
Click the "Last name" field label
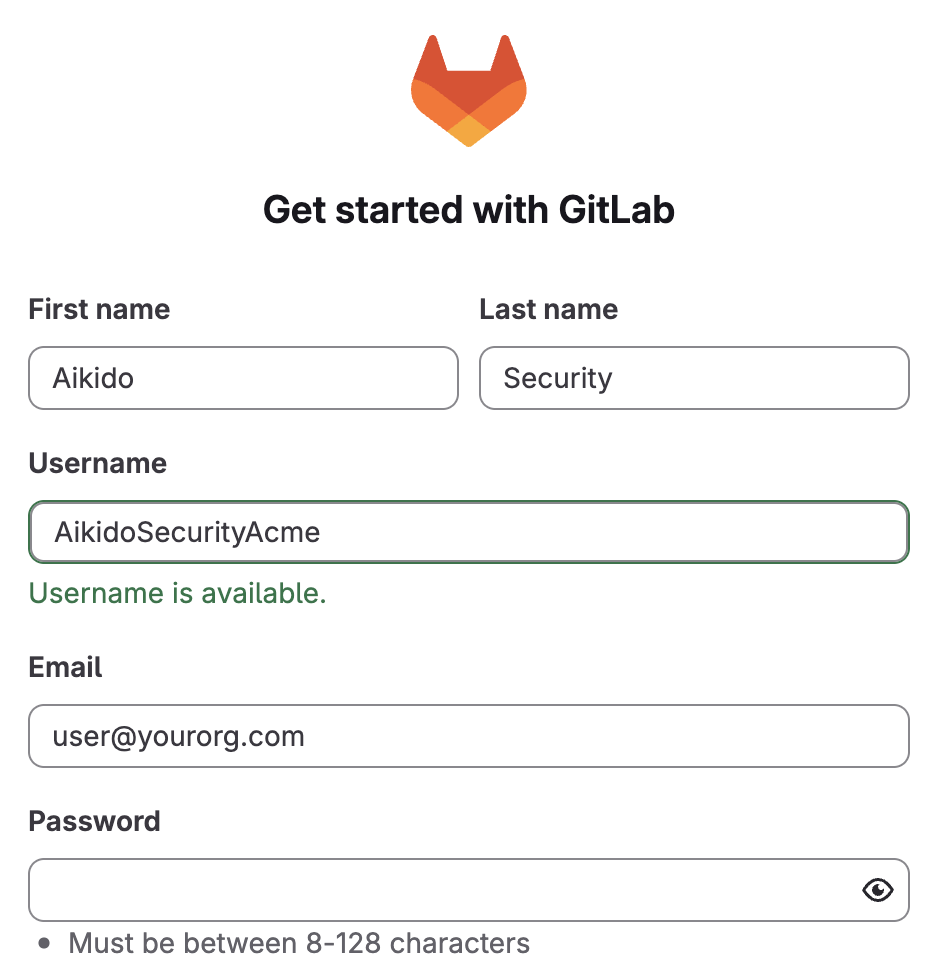pyautogui.click(x=548, y=310)
